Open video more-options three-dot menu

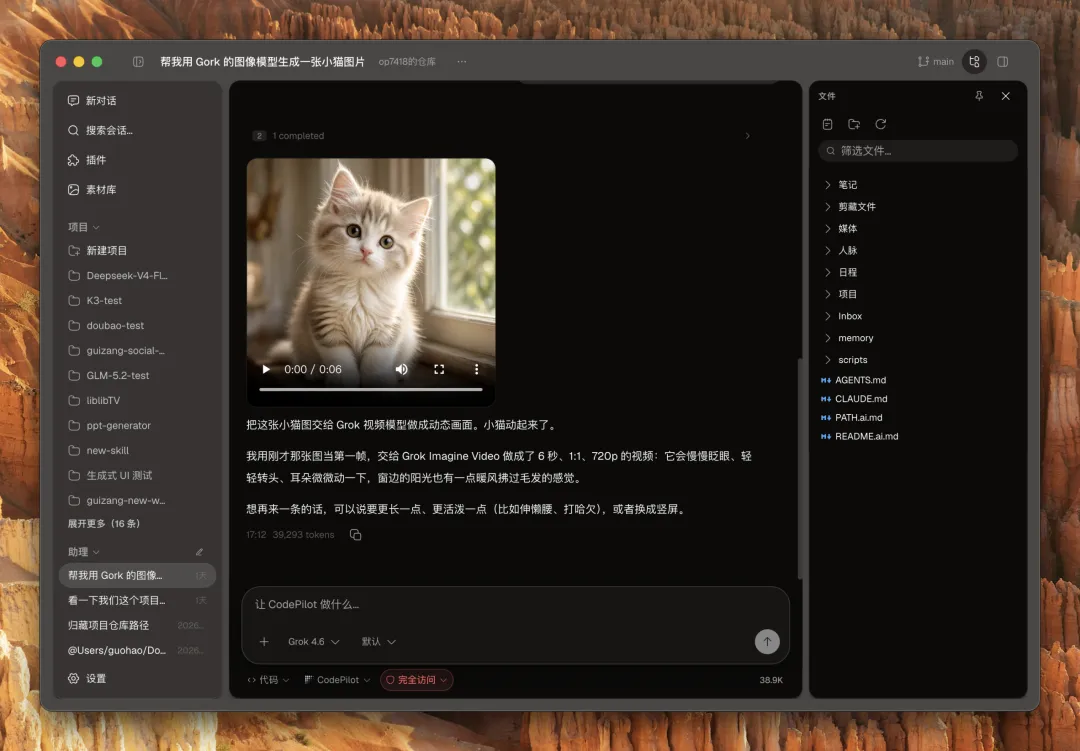[476, 369]
